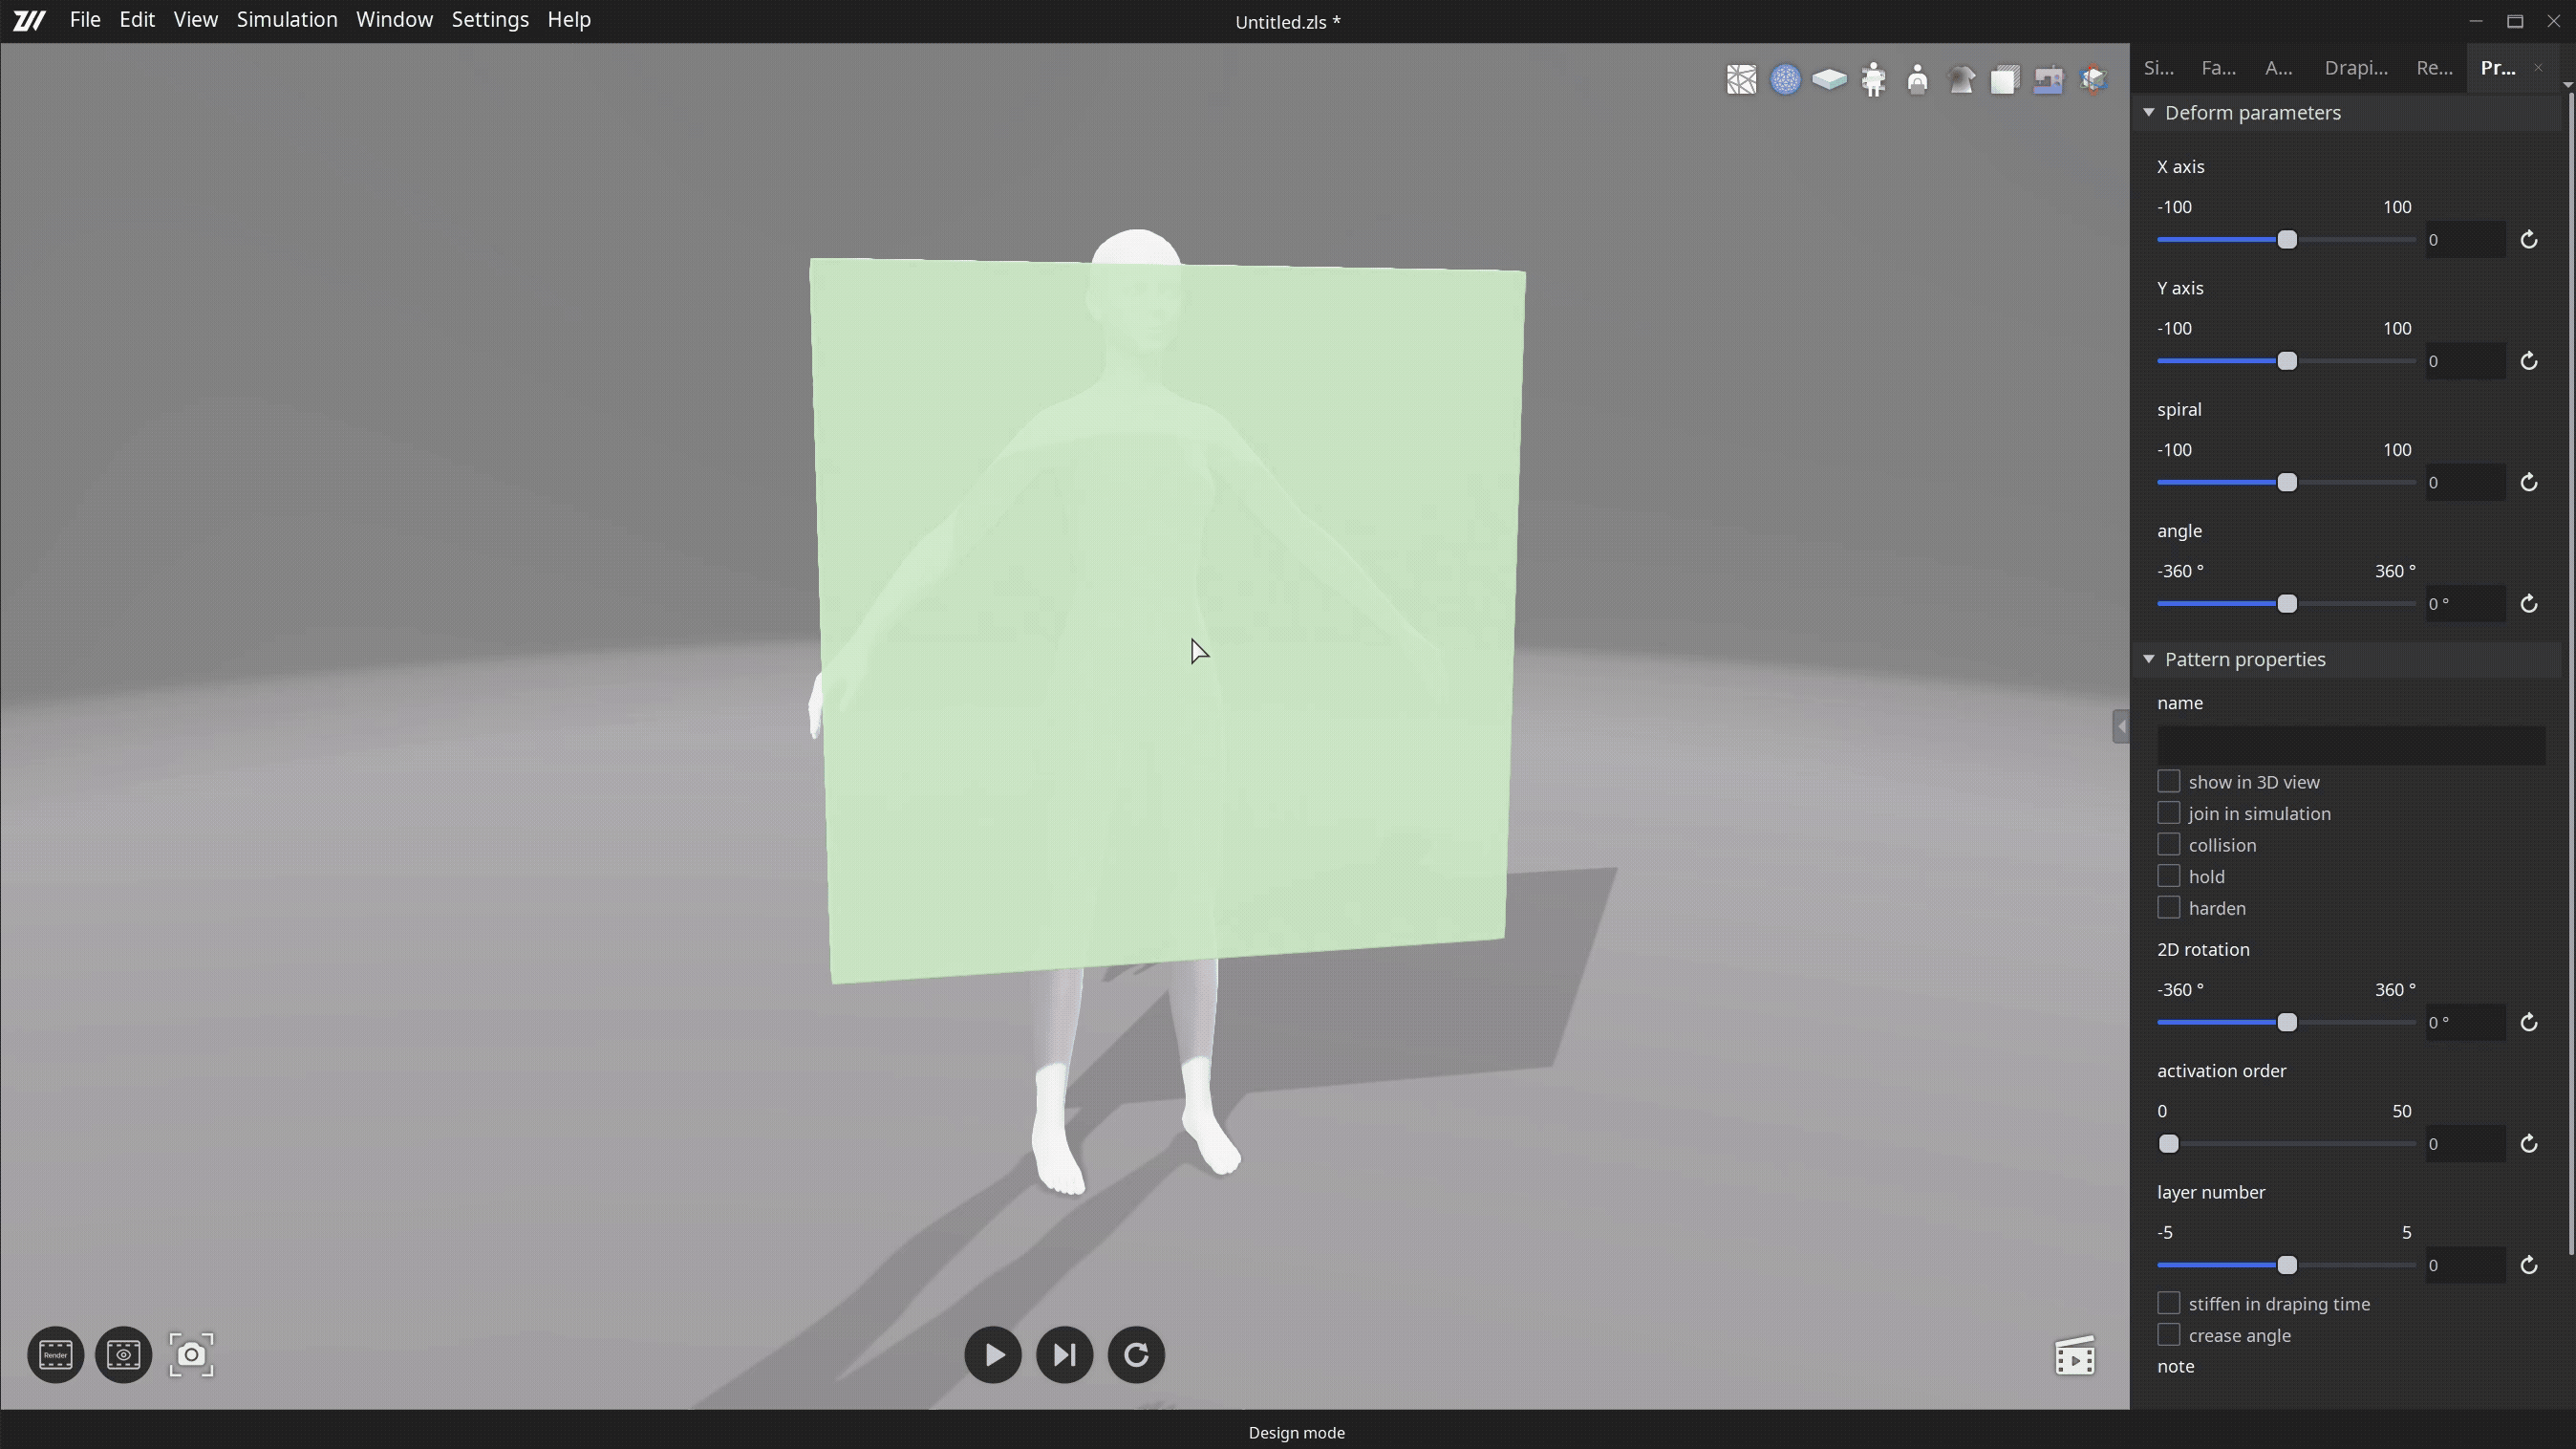Viewport: 2576px width, 1449px height.
Task: Click the screenshot camera icon
Action: click(191, 1355)
